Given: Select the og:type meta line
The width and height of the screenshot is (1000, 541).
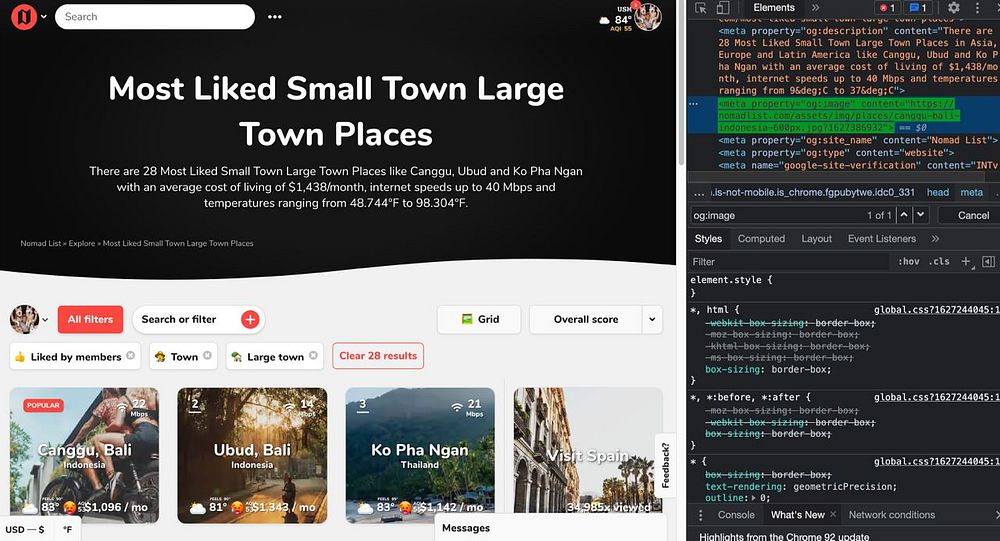Looking at the screenshot, I should coord(836,152).
